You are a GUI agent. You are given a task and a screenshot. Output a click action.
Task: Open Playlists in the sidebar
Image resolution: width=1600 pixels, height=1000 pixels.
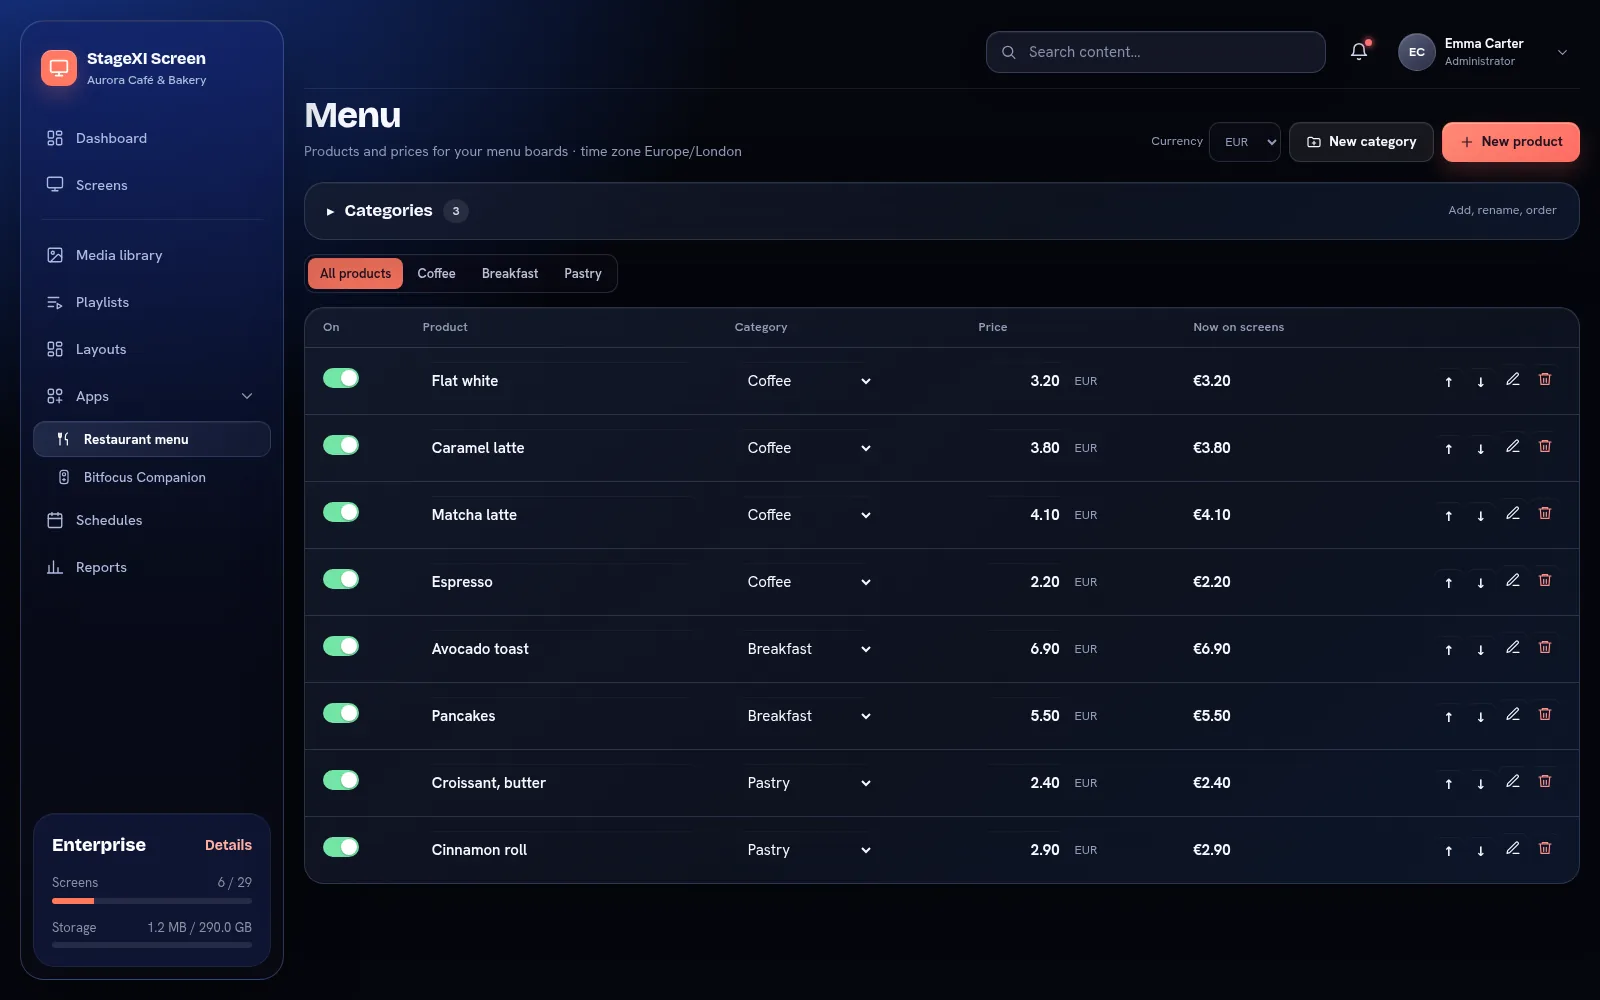click(x=152, y=302)
